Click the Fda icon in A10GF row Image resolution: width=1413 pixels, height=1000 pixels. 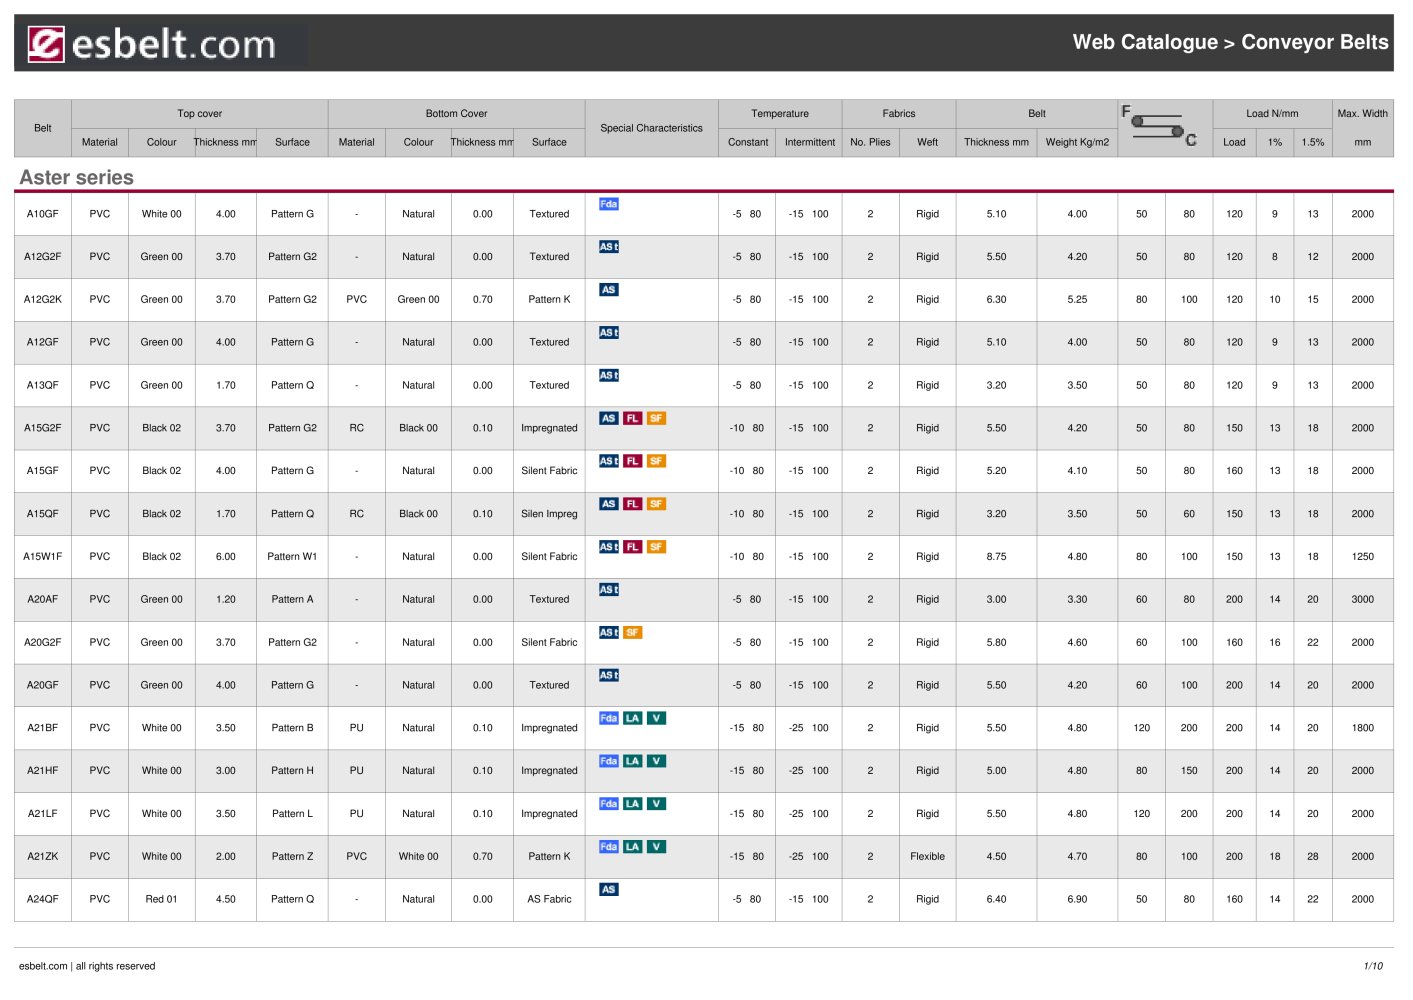pos(608,204)
